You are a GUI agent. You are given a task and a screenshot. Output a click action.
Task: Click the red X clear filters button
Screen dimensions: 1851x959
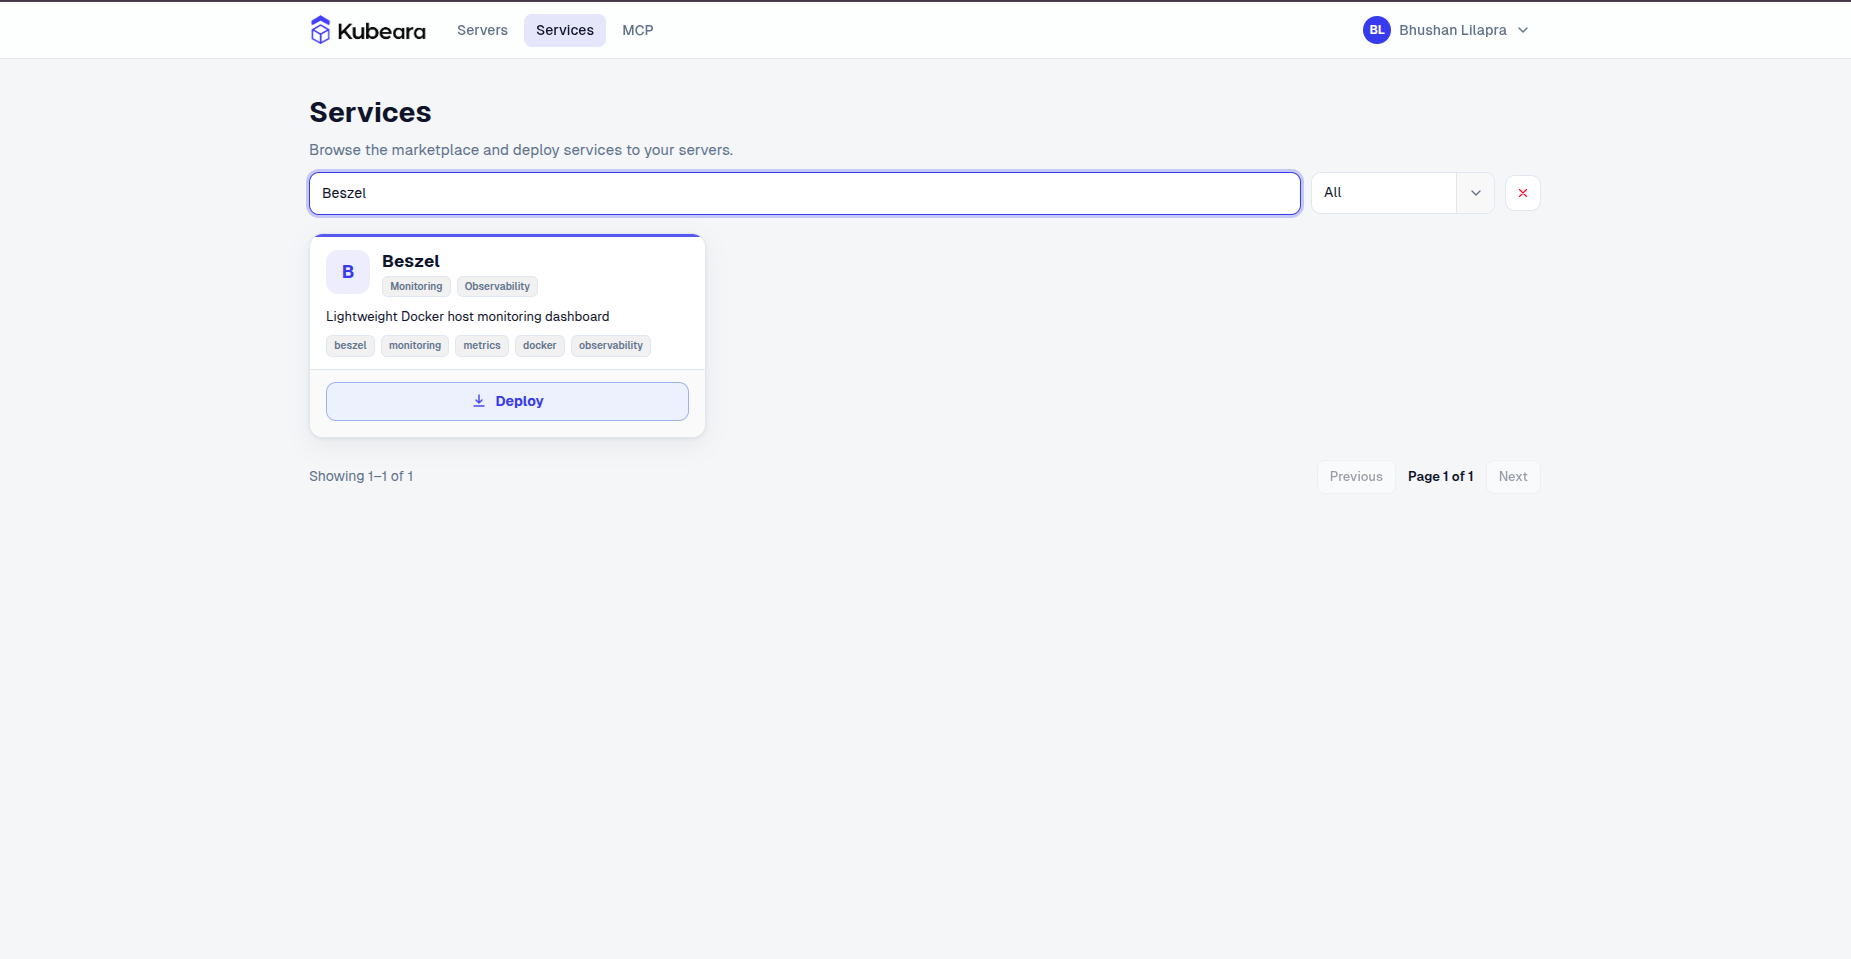tap(1522, 193)
